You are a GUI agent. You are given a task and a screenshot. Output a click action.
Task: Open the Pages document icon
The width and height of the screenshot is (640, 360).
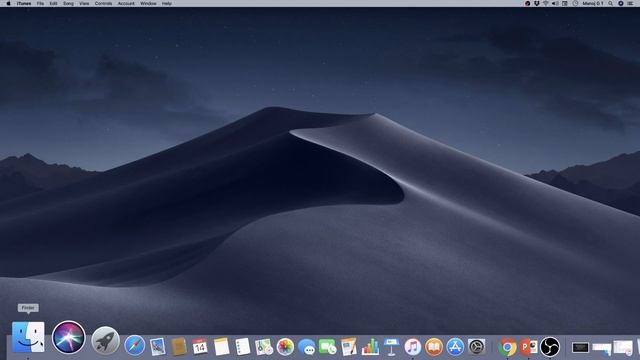coord(349,347)
